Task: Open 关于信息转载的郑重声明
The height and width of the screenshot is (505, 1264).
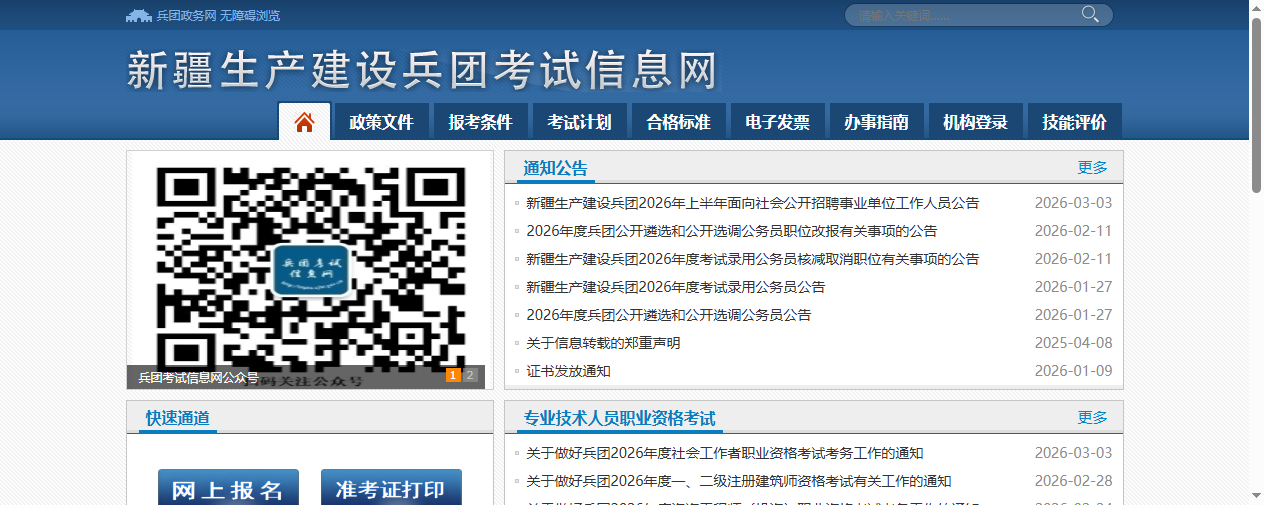Action: coord(603,343)
